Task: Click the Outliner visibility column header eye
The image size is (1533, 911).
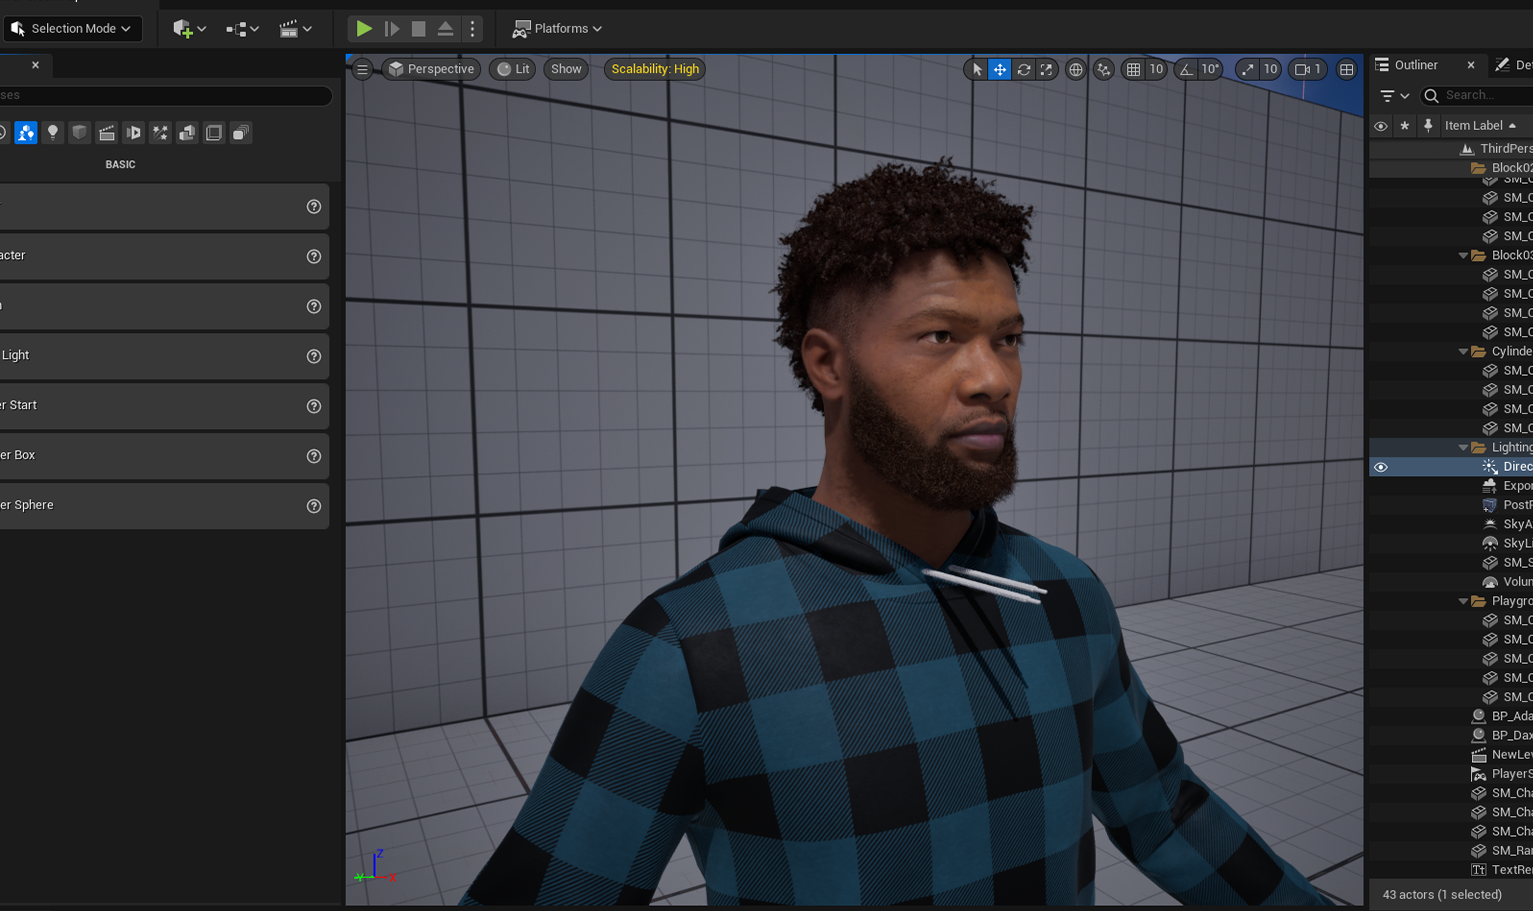Action: point(1380,126)
